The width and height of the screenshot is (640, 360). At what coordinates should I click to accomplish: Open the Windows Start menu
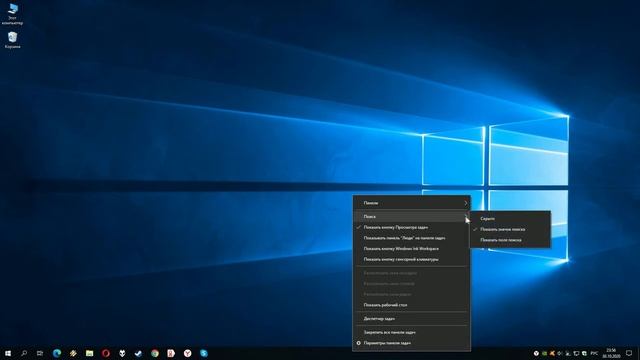click(x=8, y=353)
